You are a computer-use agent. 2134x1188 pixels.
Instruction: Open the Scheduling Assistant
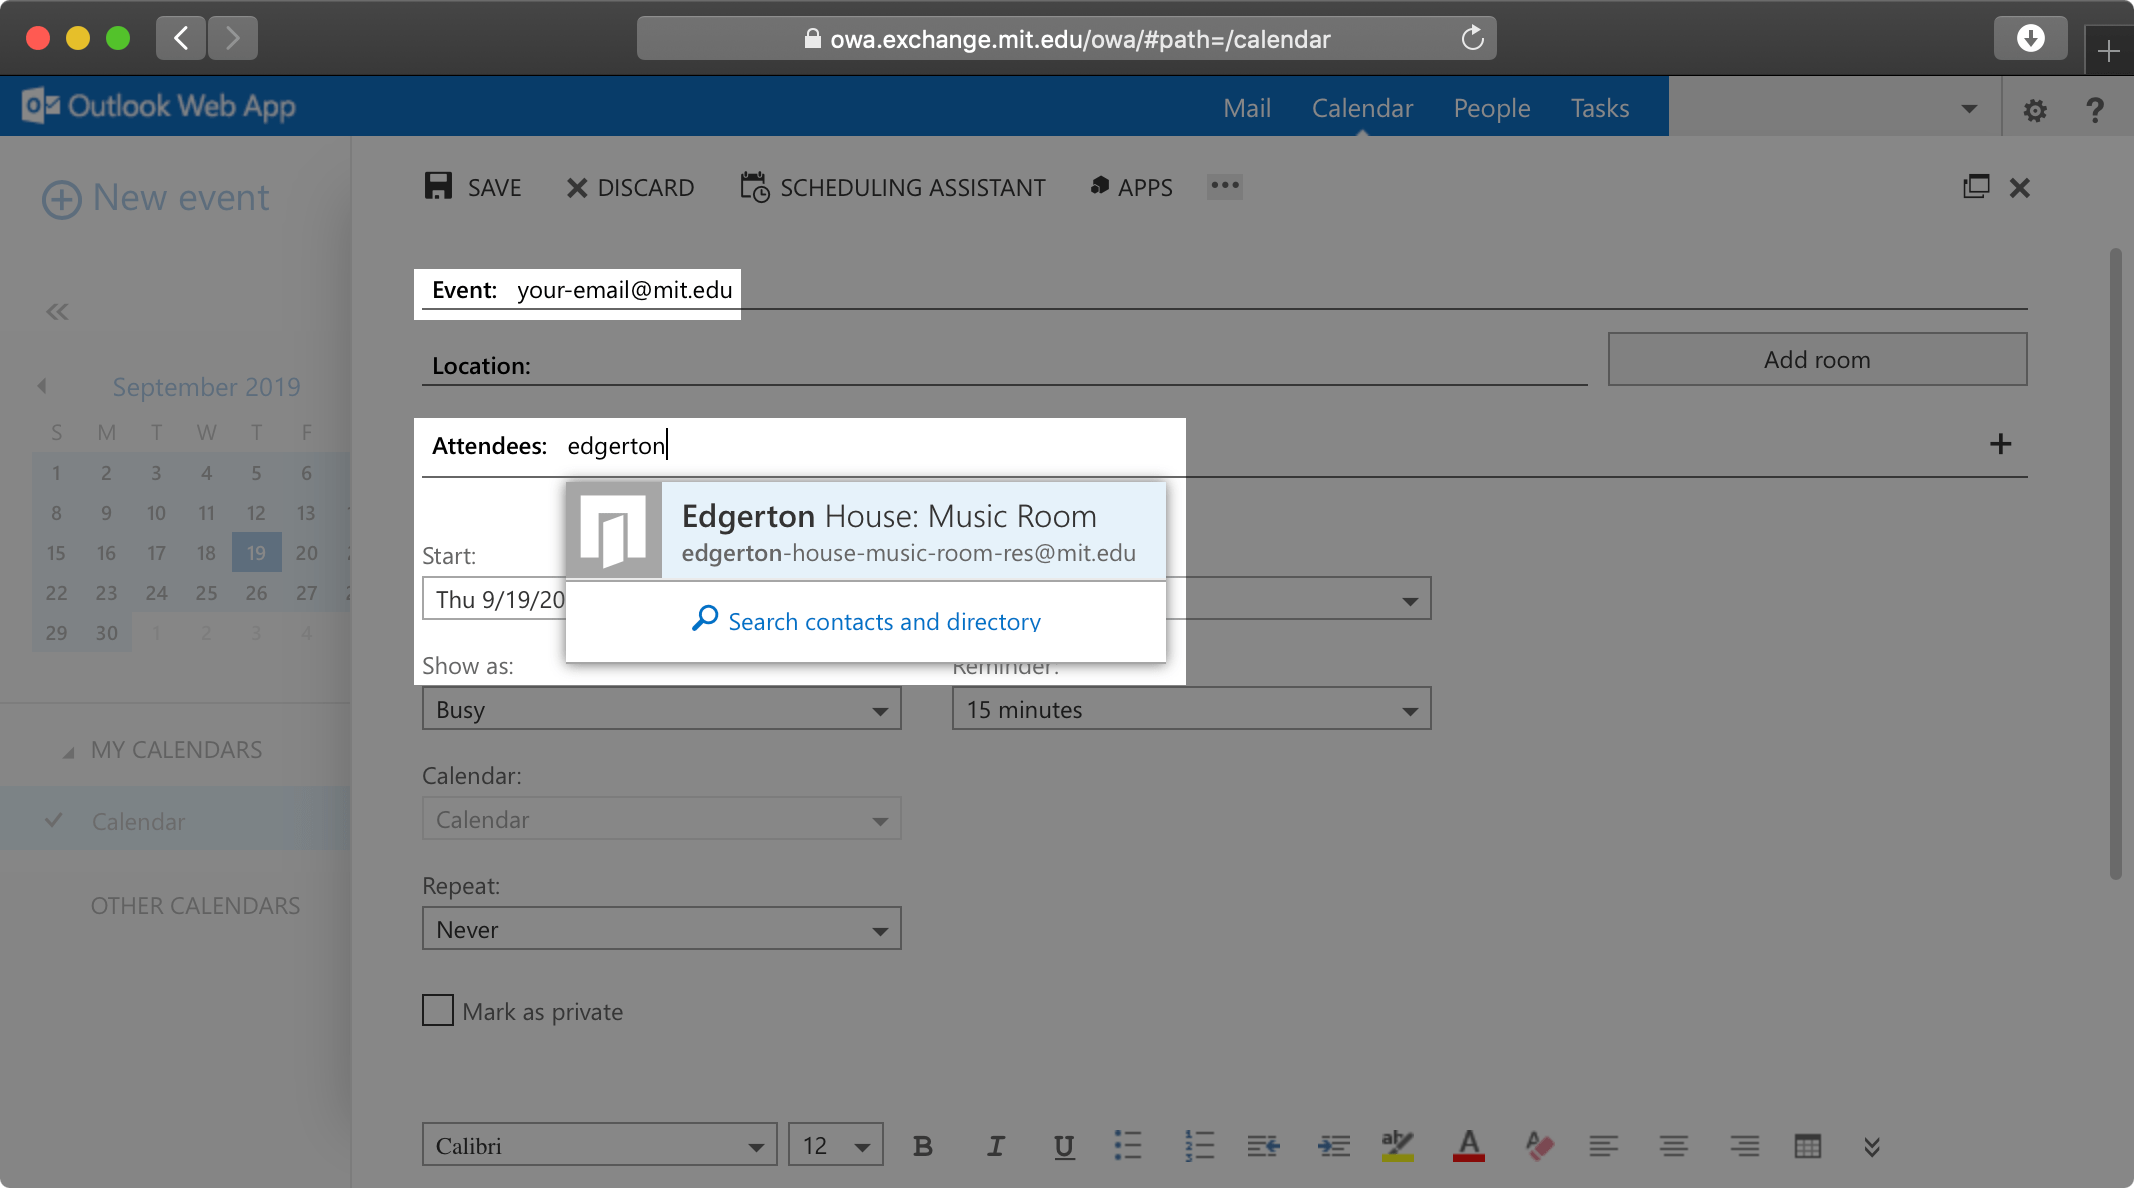(x=892, y=187)
